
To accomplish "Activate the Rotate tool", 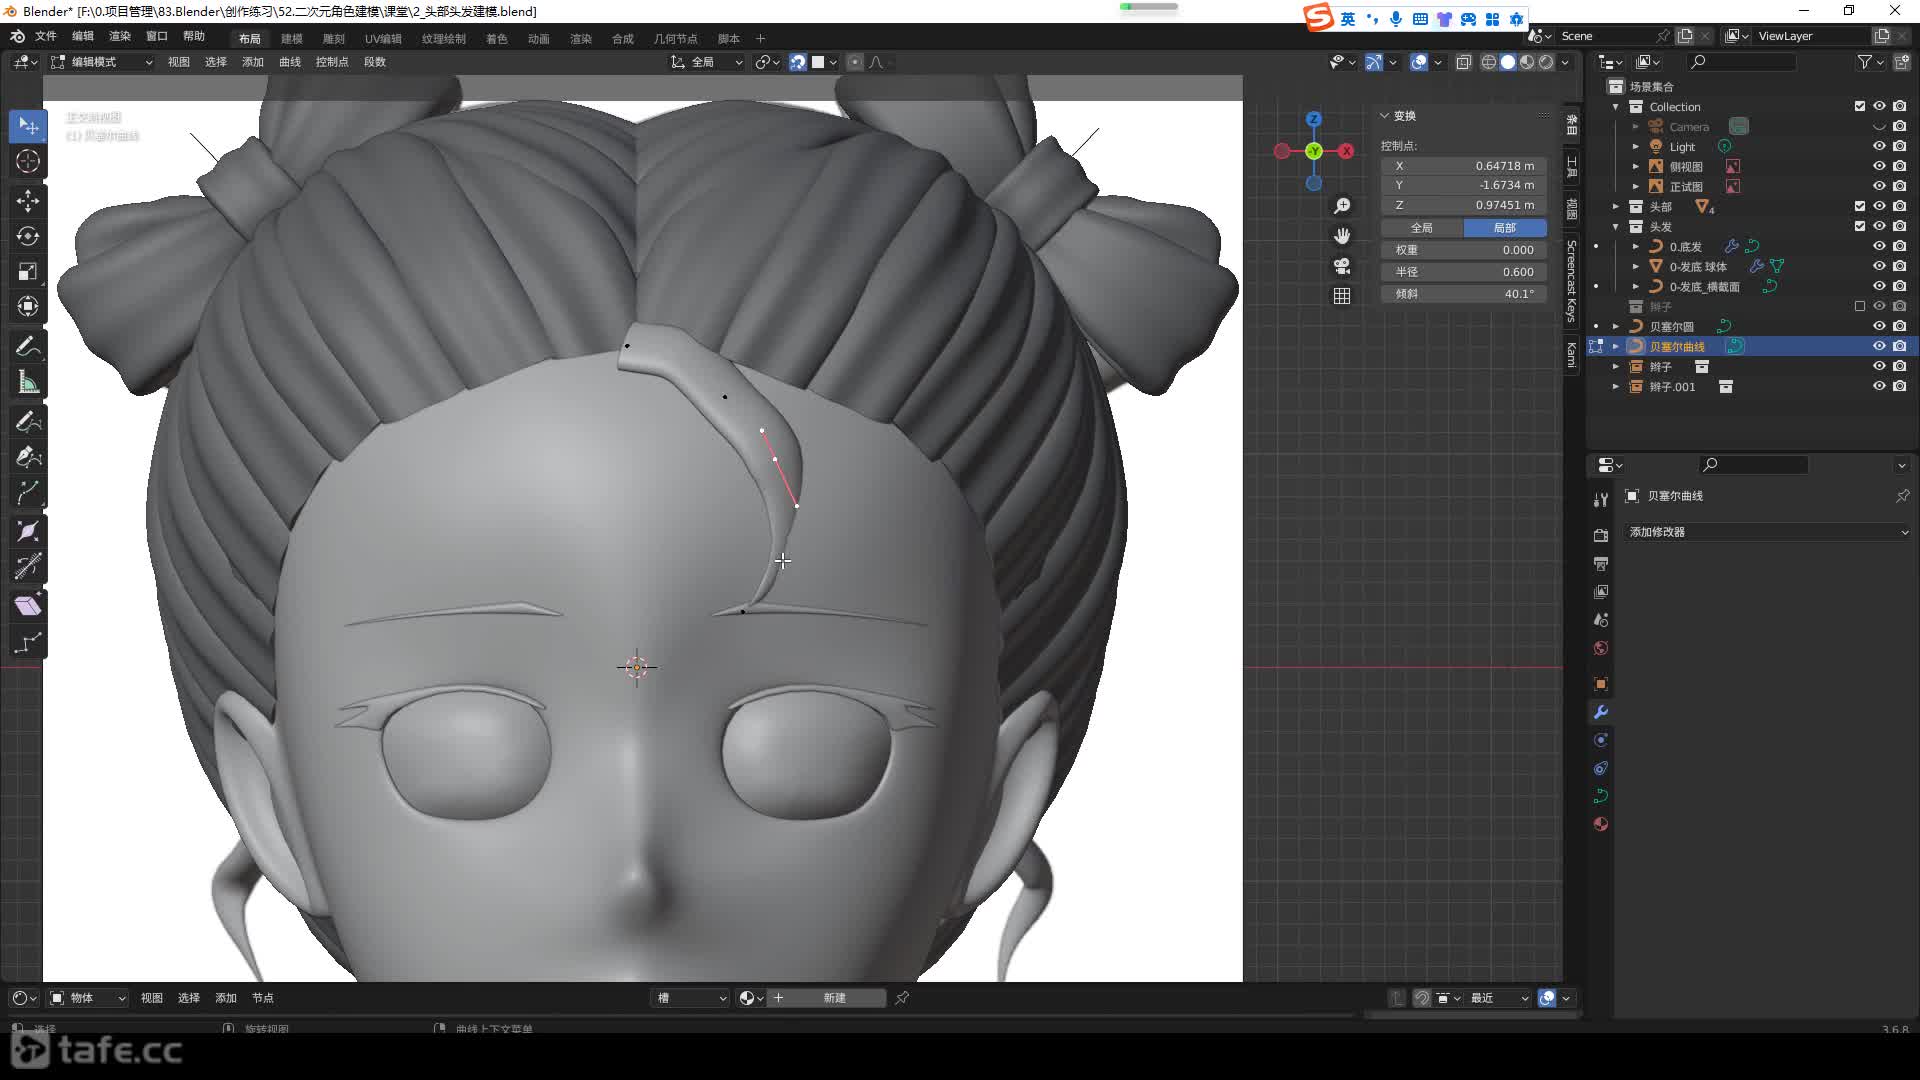I will [x=28, y=236].
